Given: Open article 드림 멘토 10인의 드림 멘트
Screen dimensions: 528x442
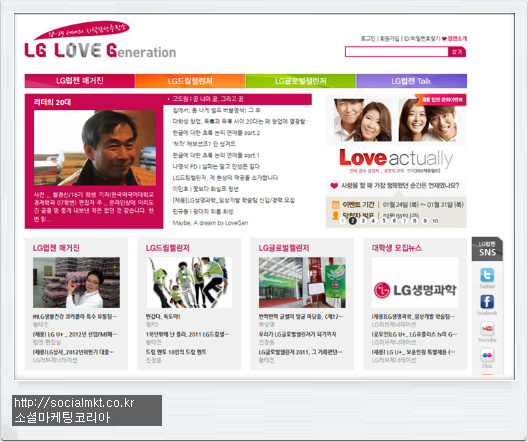Looking at the screenshot, I should 176,352.
